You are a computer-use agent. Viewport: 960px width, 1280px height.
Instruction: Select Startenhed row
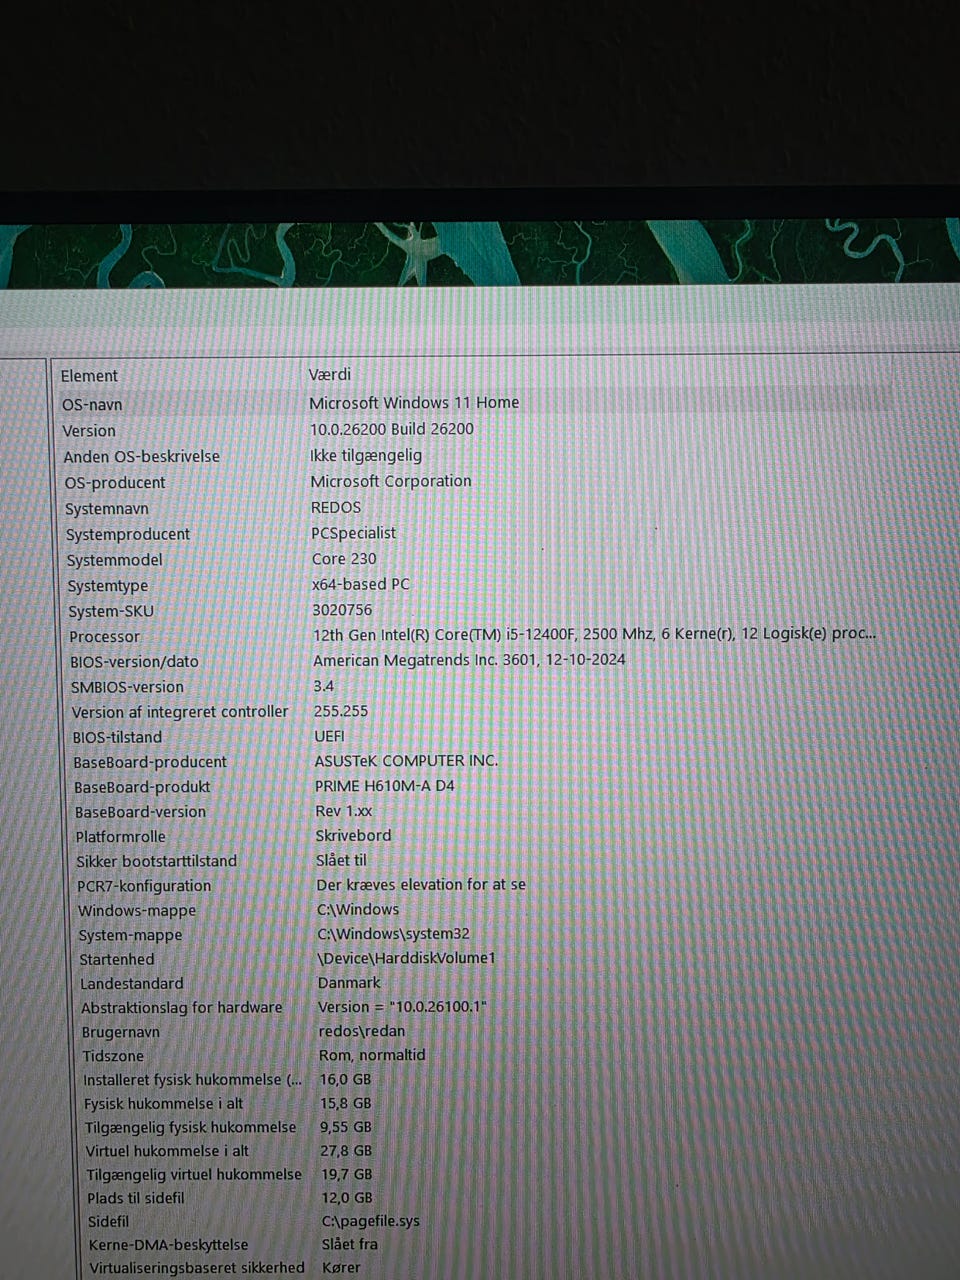coord(117,960)
